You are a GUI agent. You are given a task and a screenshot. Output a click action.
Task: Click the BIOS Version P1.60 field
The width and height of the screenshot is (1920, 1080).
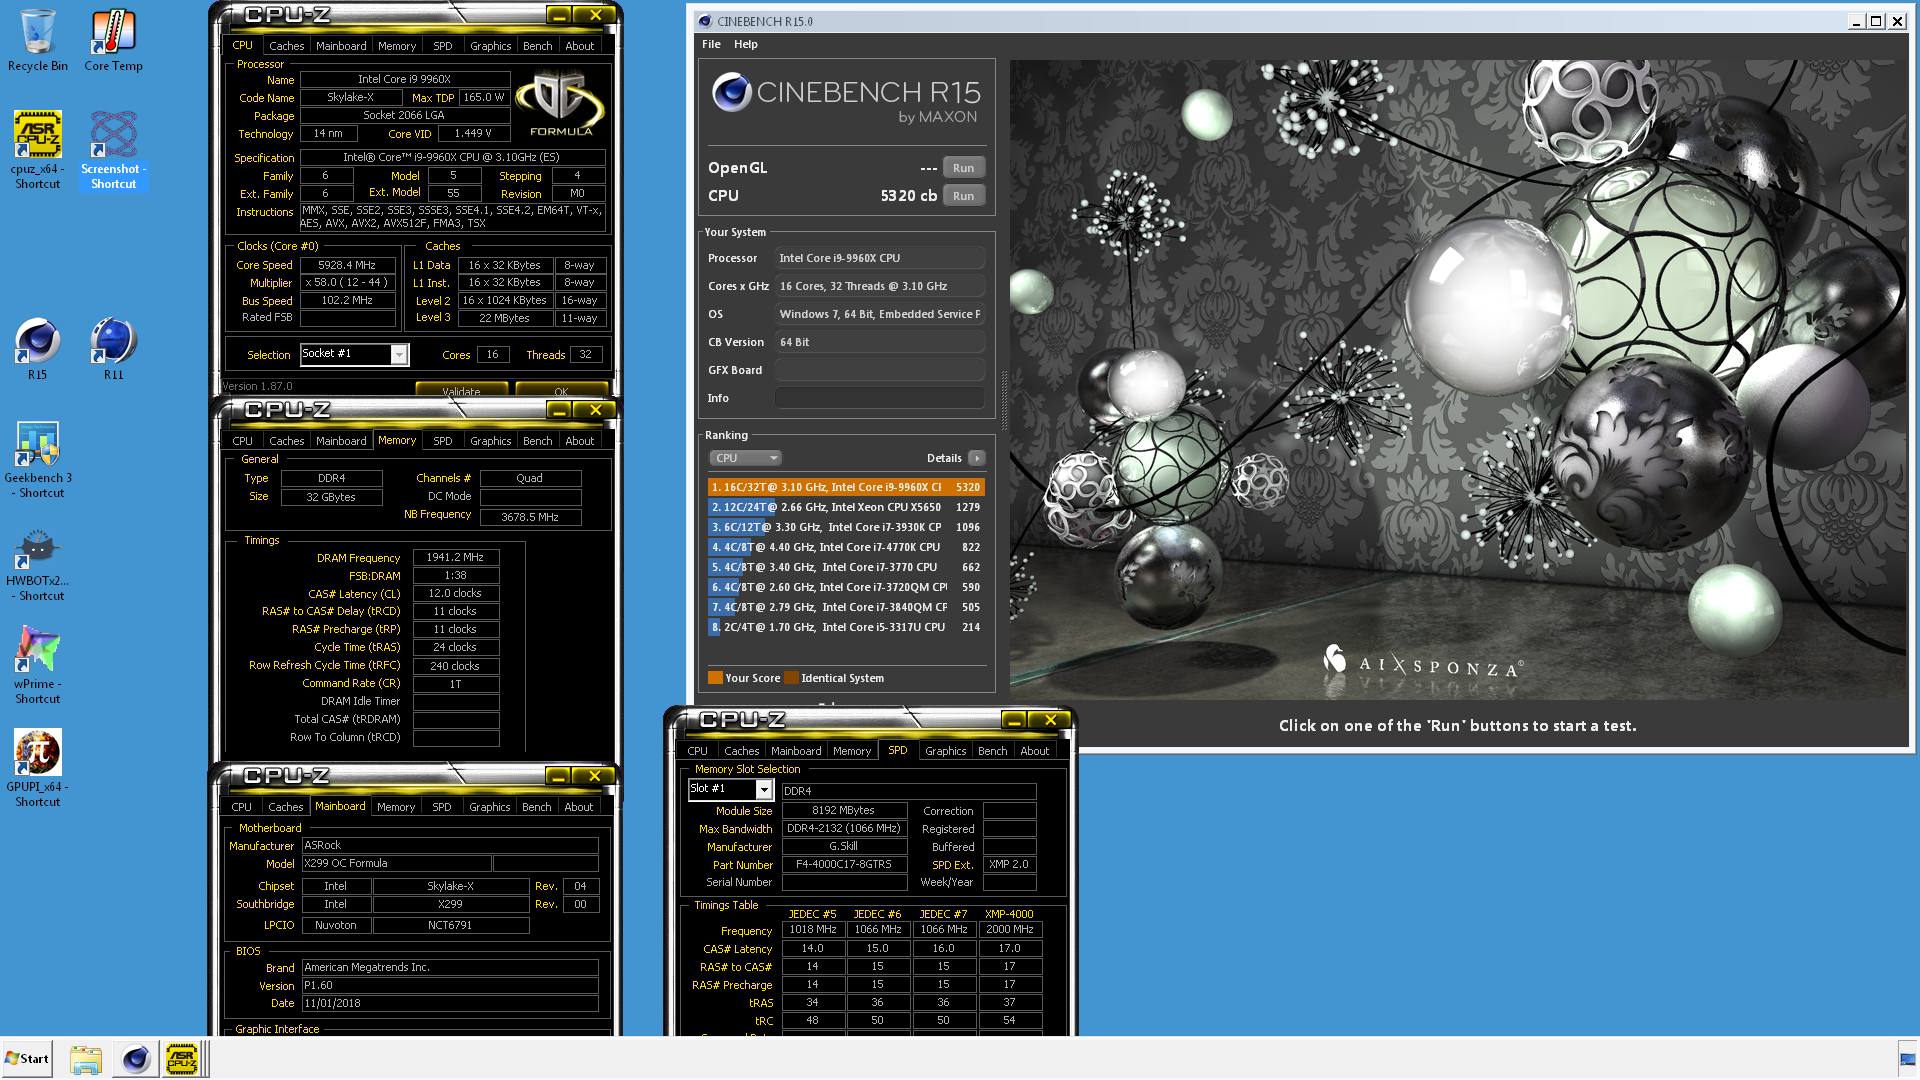(x=450, y=985)
